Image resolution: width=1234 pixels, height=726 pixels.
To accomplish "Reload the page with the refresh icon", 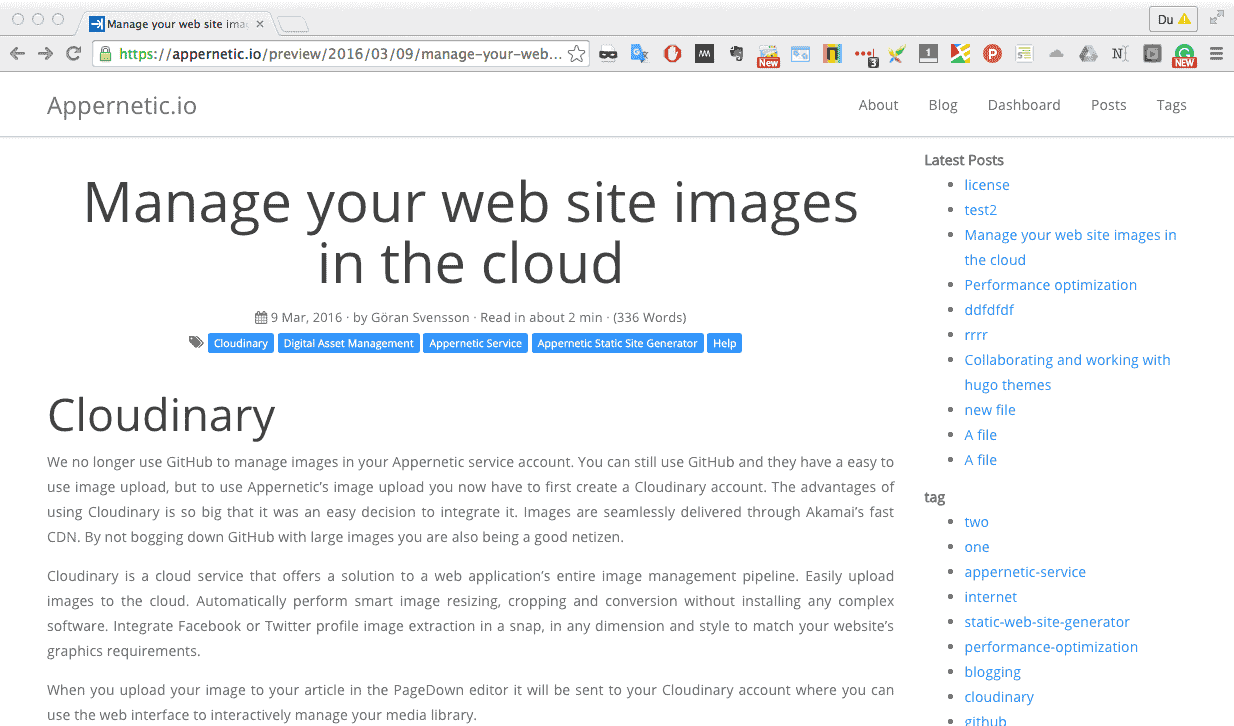I will point(73,54).
